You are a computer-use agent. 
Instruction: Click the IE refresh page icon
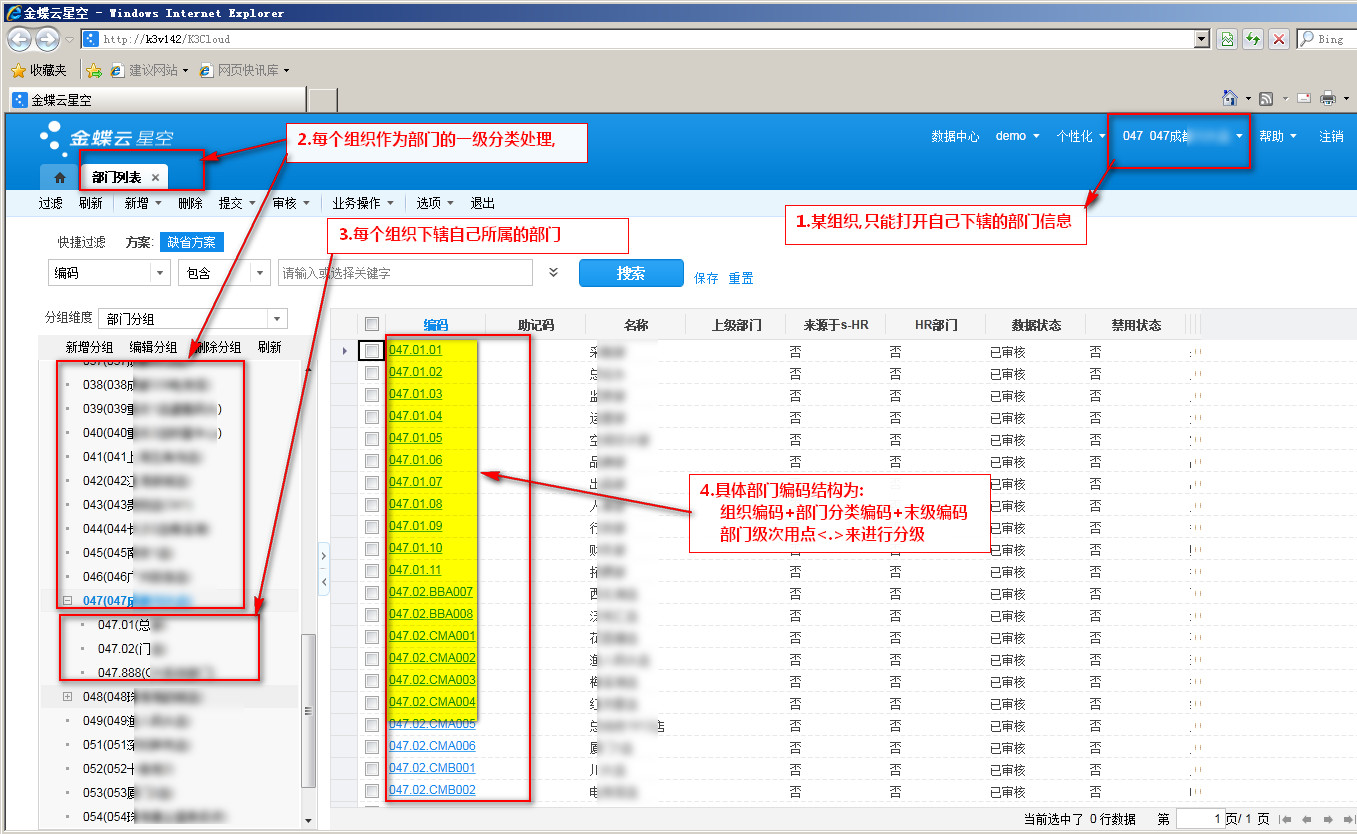1252,39
